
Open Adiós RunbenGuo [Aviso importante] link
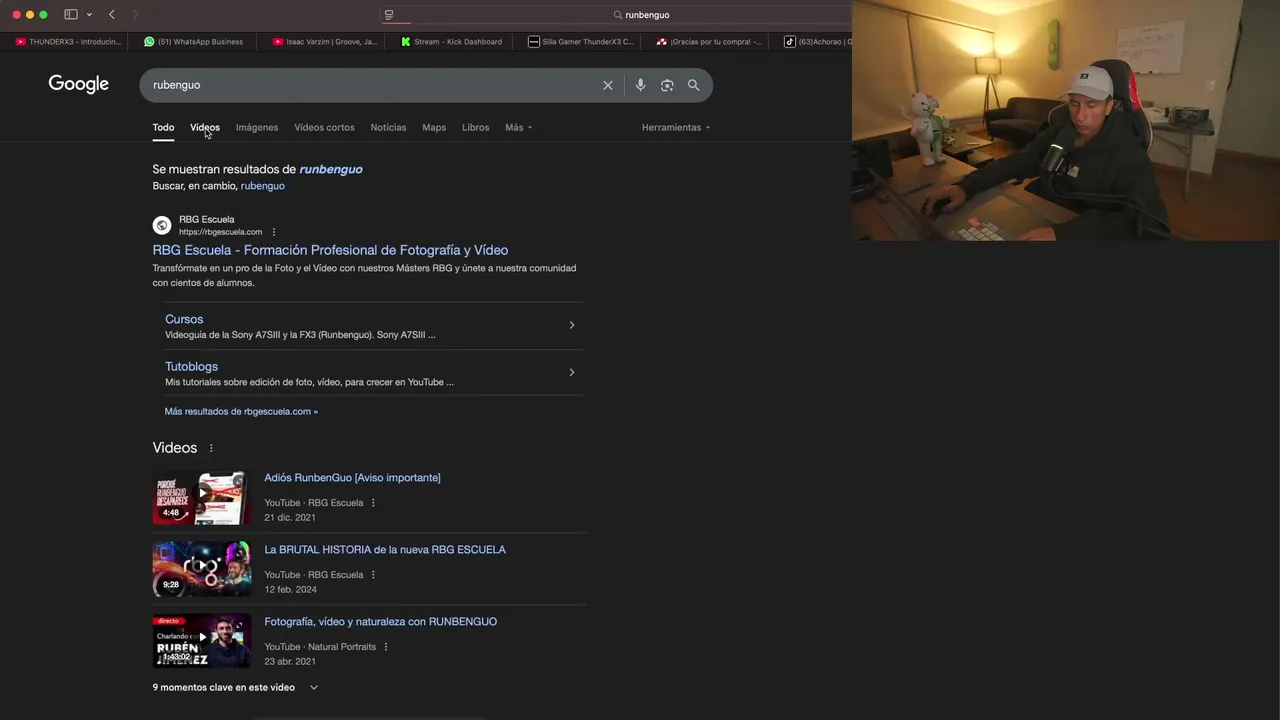tap(352, 478)
